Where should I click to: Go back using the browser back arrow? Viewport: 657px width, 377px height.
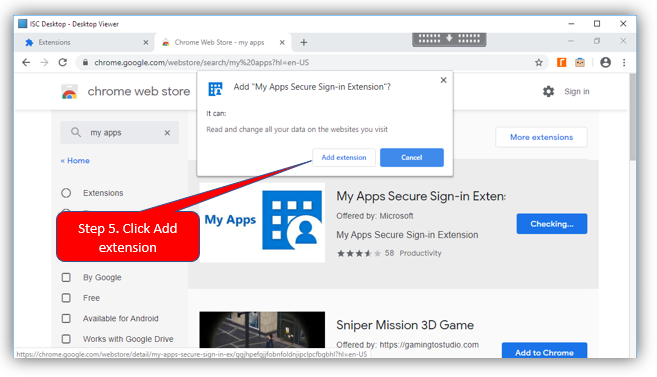pos(26,62)
